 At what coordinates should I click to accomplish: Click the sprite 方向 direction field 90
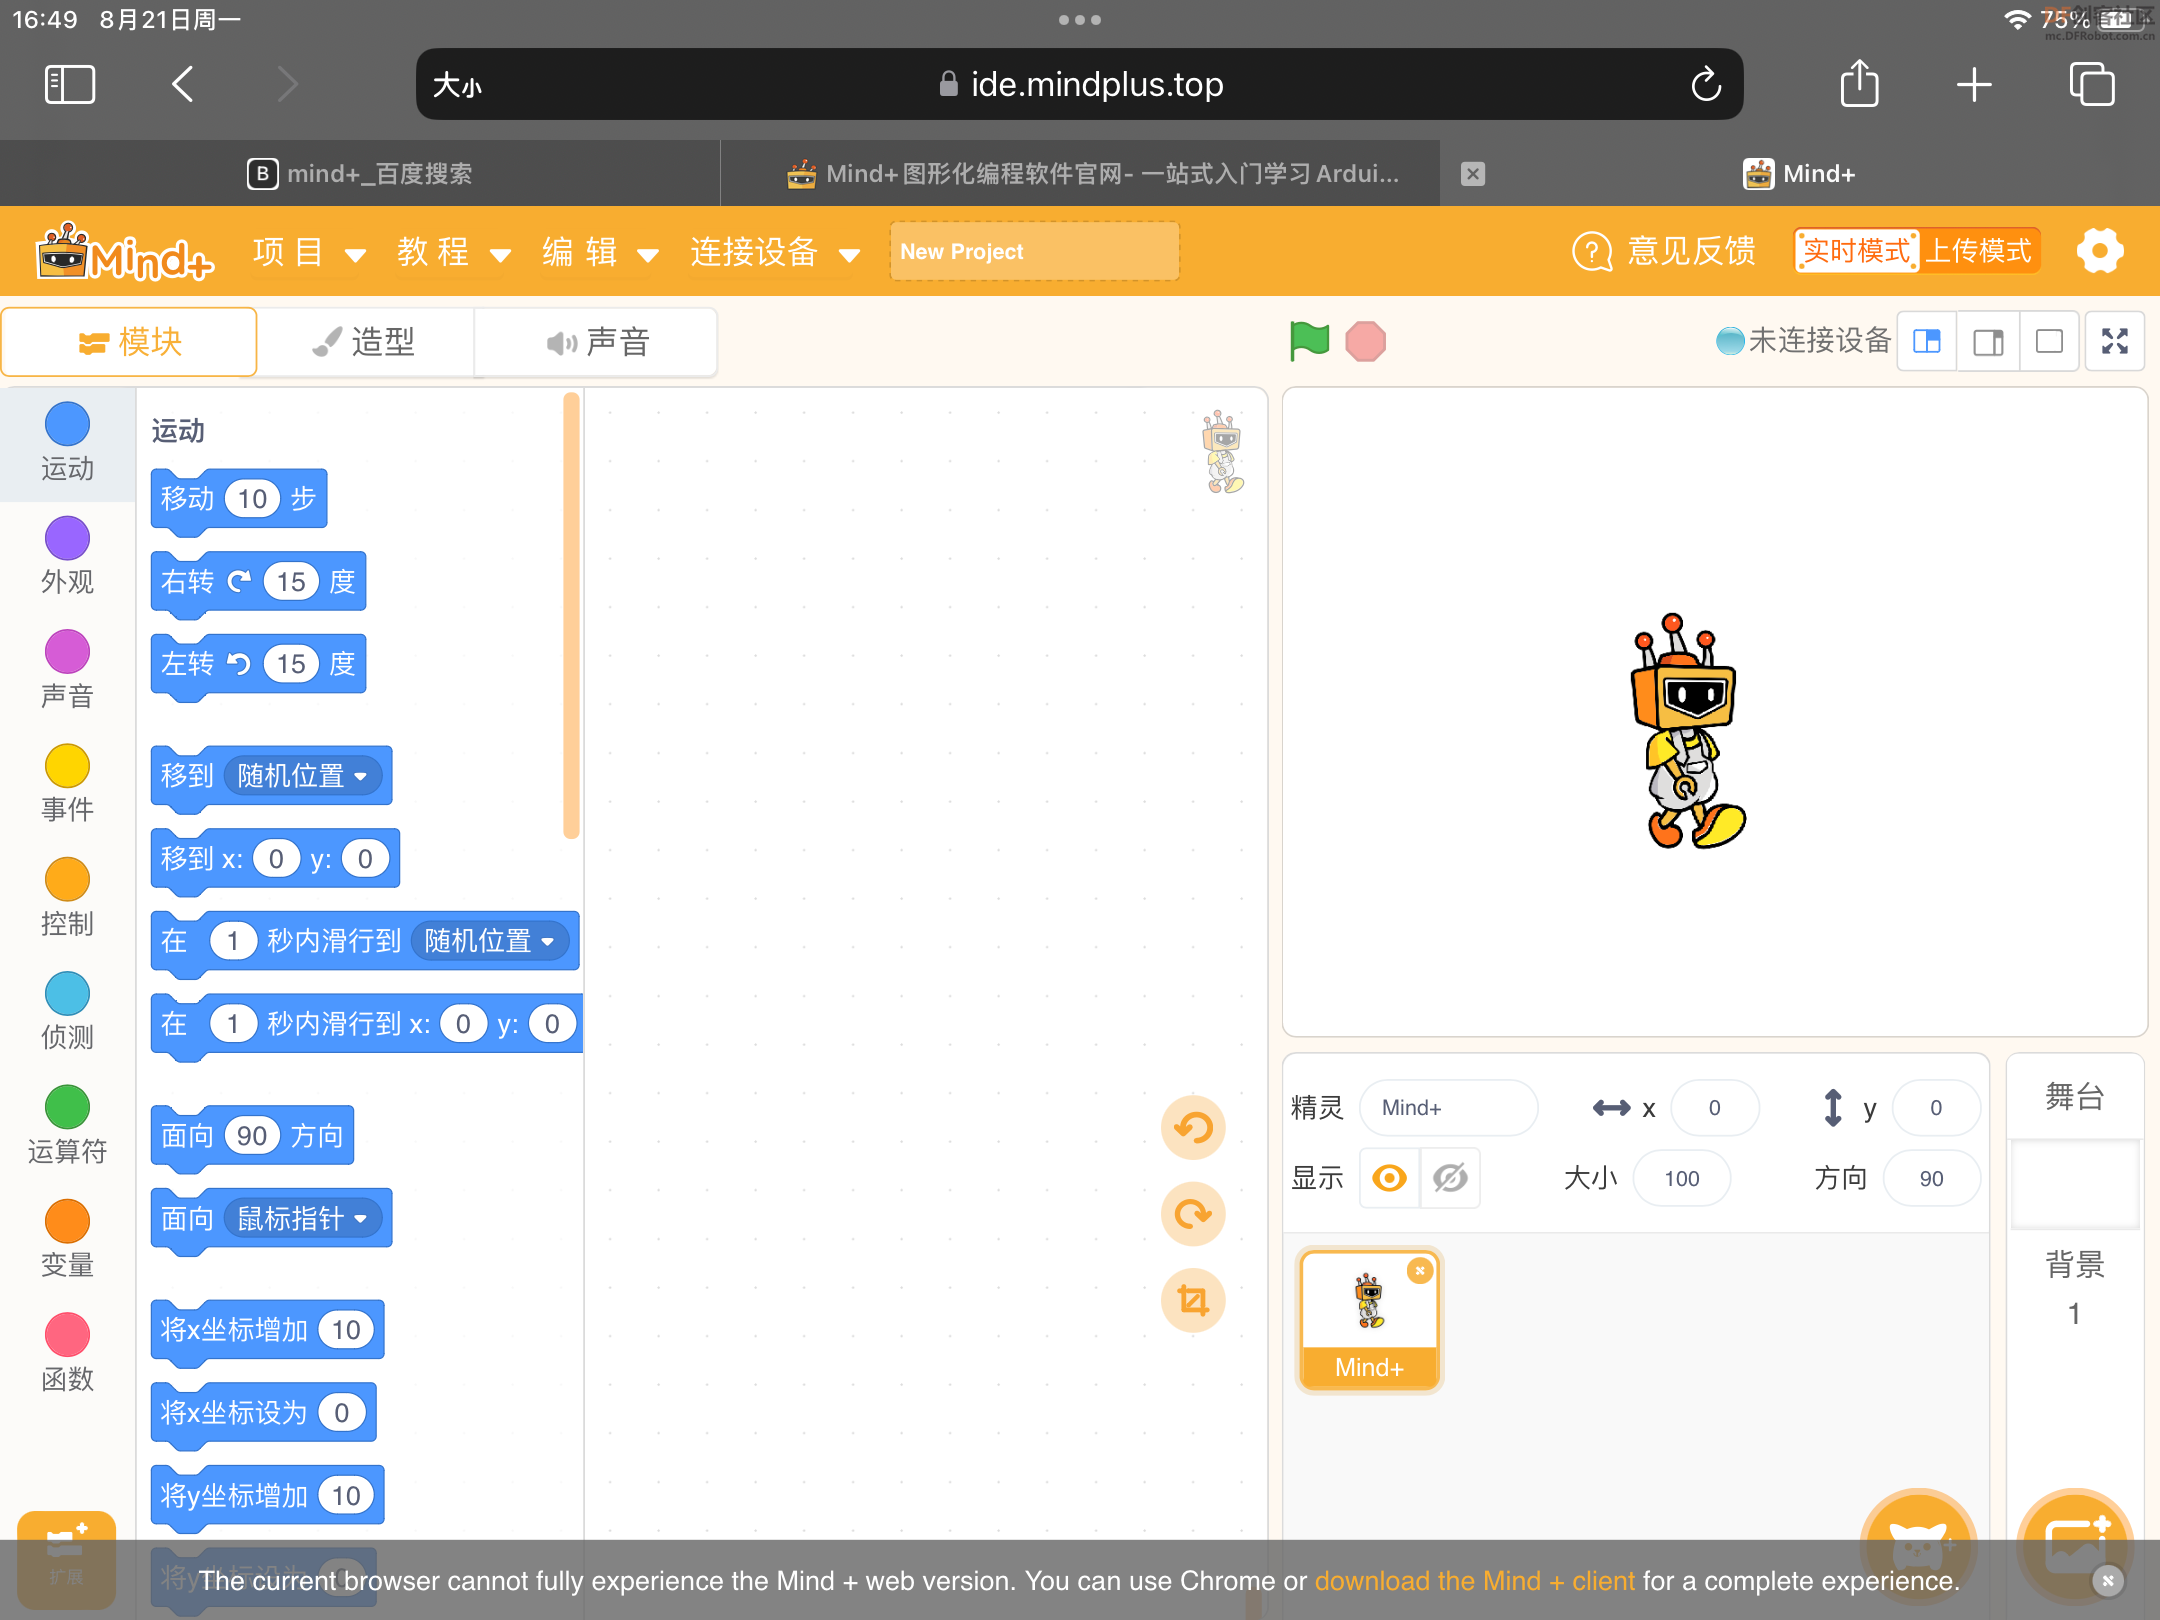(x=1931, y=1178)
